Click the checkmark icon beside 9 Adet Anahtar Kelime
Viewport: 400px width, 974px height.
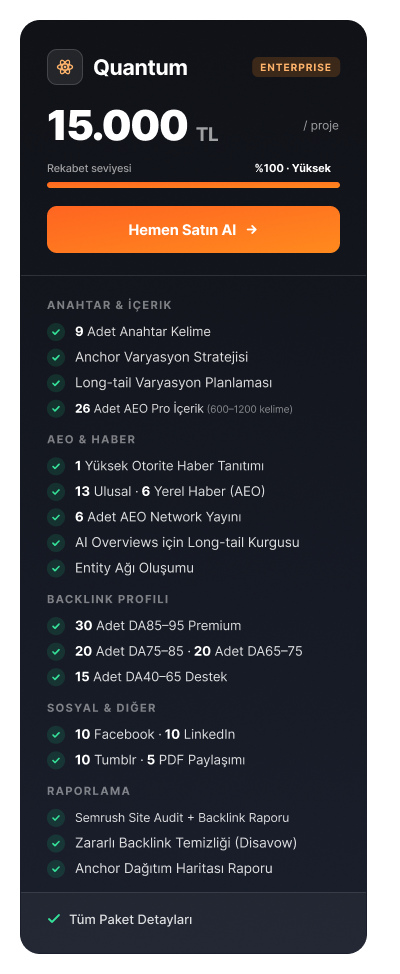56,332
